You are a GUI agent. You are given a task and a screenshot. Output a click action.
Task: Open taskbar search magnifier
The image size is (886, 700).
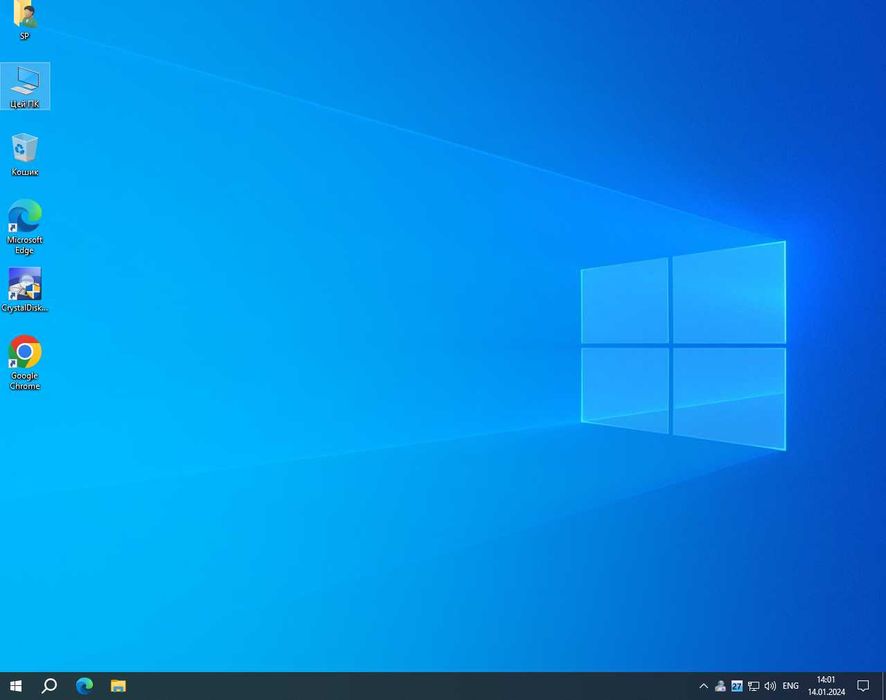[x=50, y=686]
